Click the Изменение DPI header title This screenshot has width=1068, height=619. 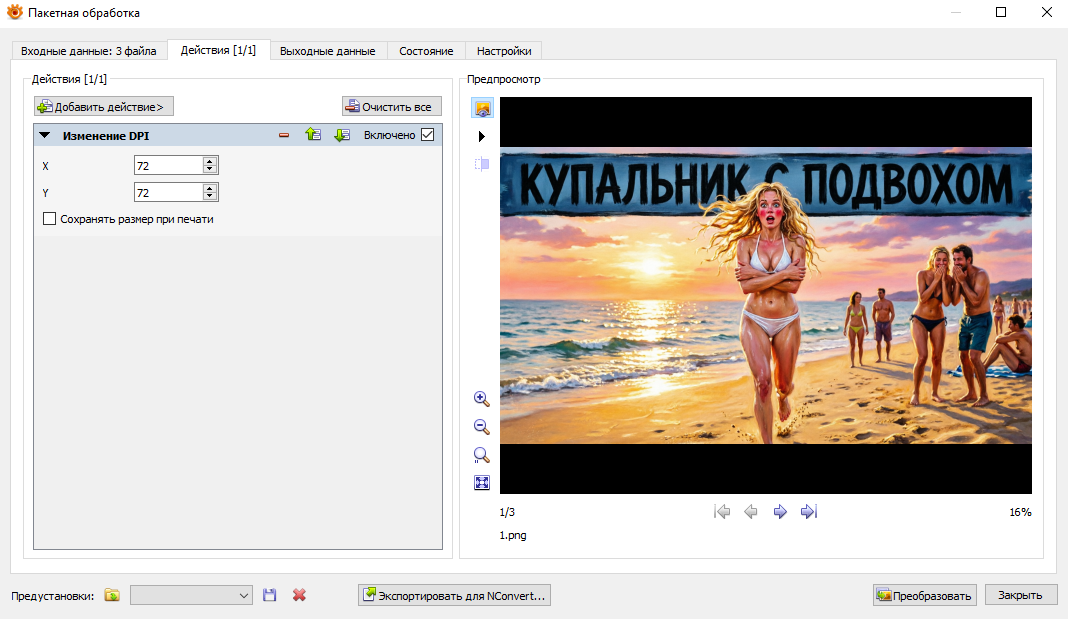coord(106,136)
